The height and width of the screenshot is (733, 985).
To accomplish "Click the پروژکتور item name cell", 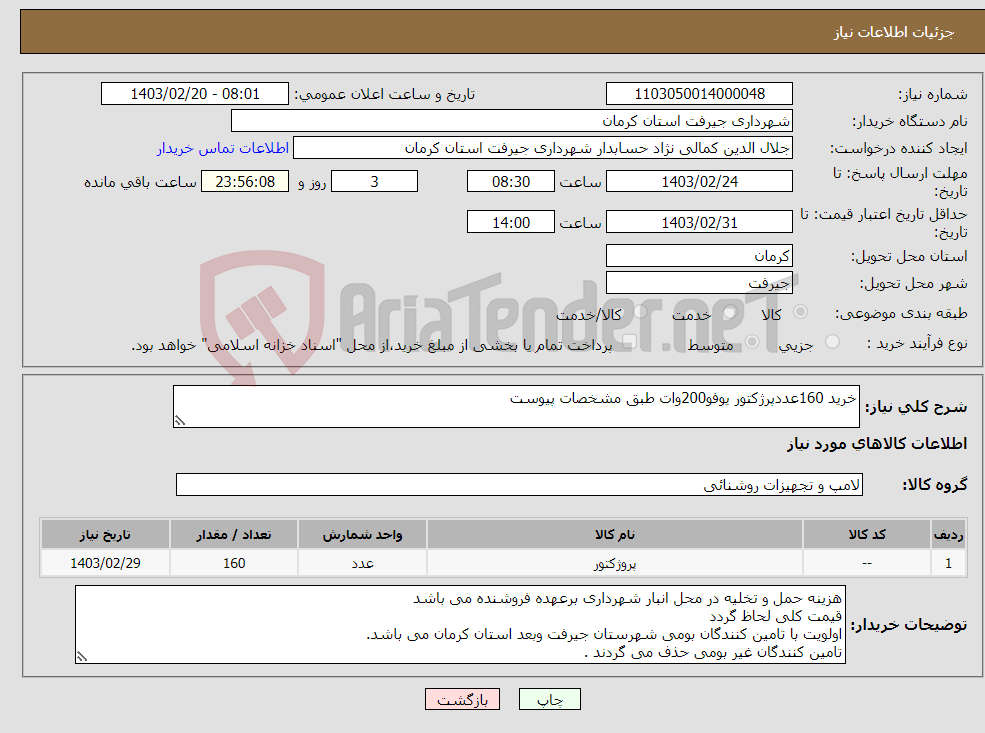I will (x=615, y=563).
